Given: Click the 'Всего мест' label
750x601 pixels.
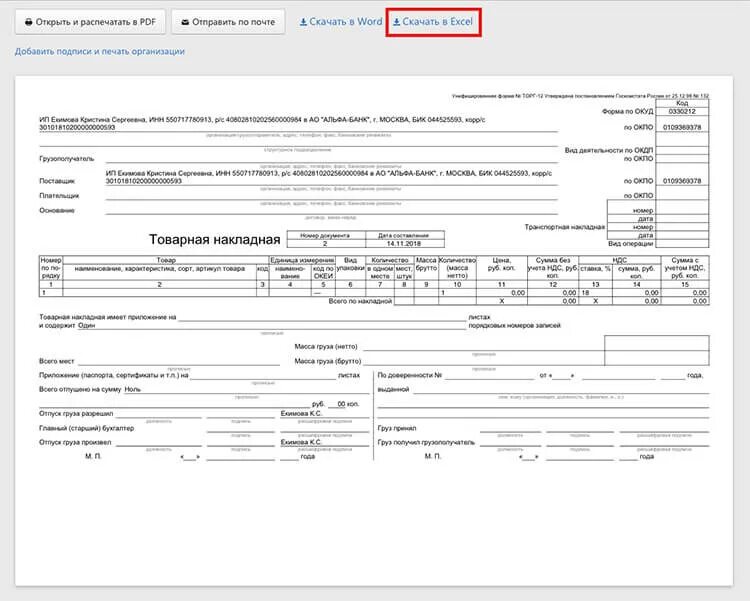Looking at the screenshot, I should coord(56,361).
